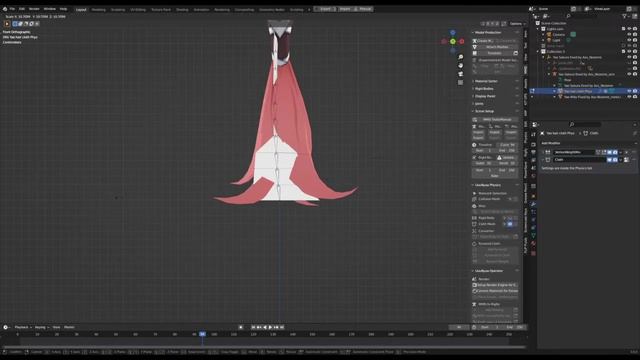This screenshot has height=360, width=640.
Task: Click the Cloth modifier icon
Action: pos(548,160)
